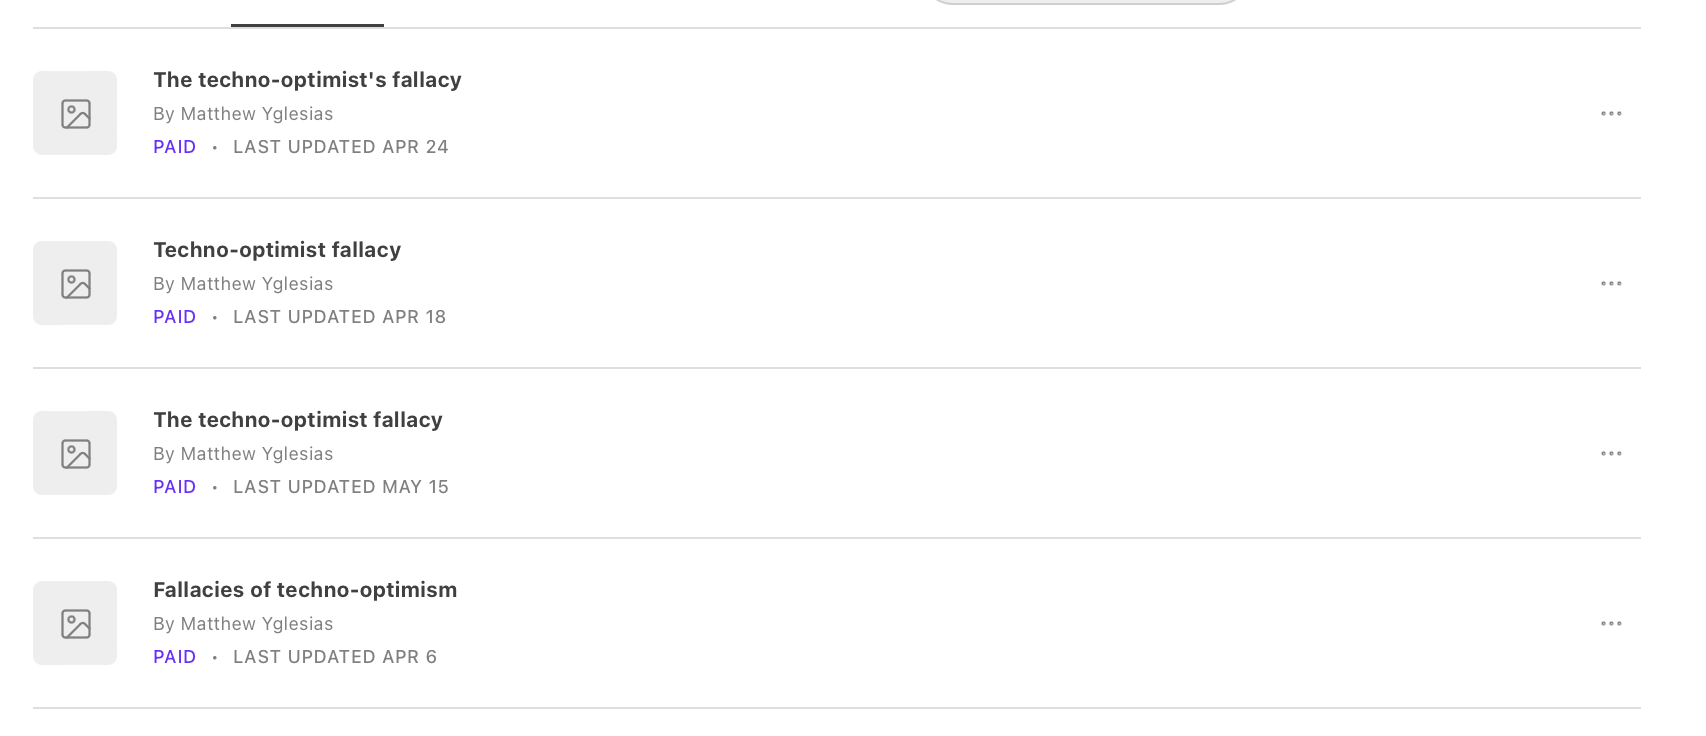
Task: Click image placeholder icon for "The techno-optimist's fallacy"
Action: tap(75, 113)
